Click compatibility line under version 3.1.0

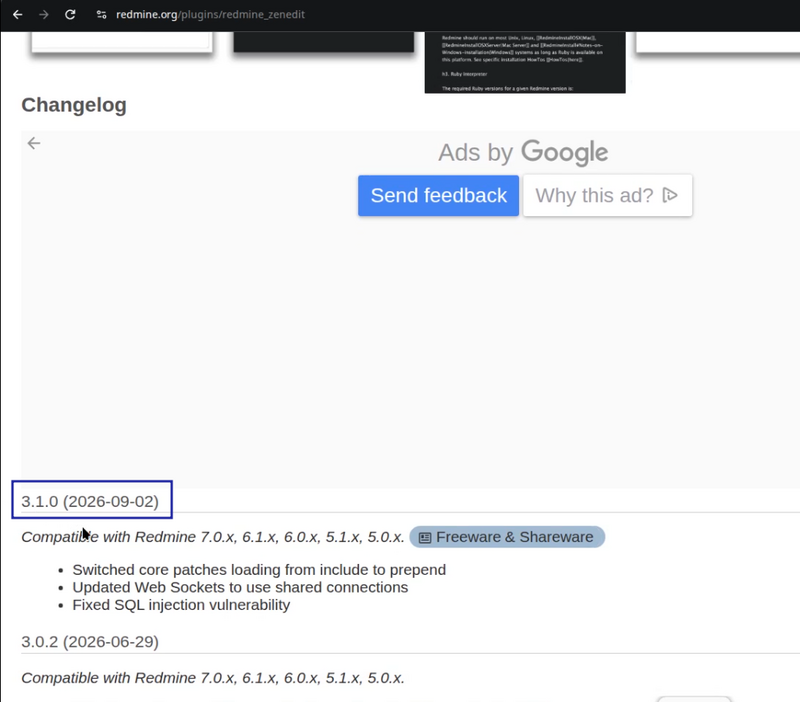213,537
